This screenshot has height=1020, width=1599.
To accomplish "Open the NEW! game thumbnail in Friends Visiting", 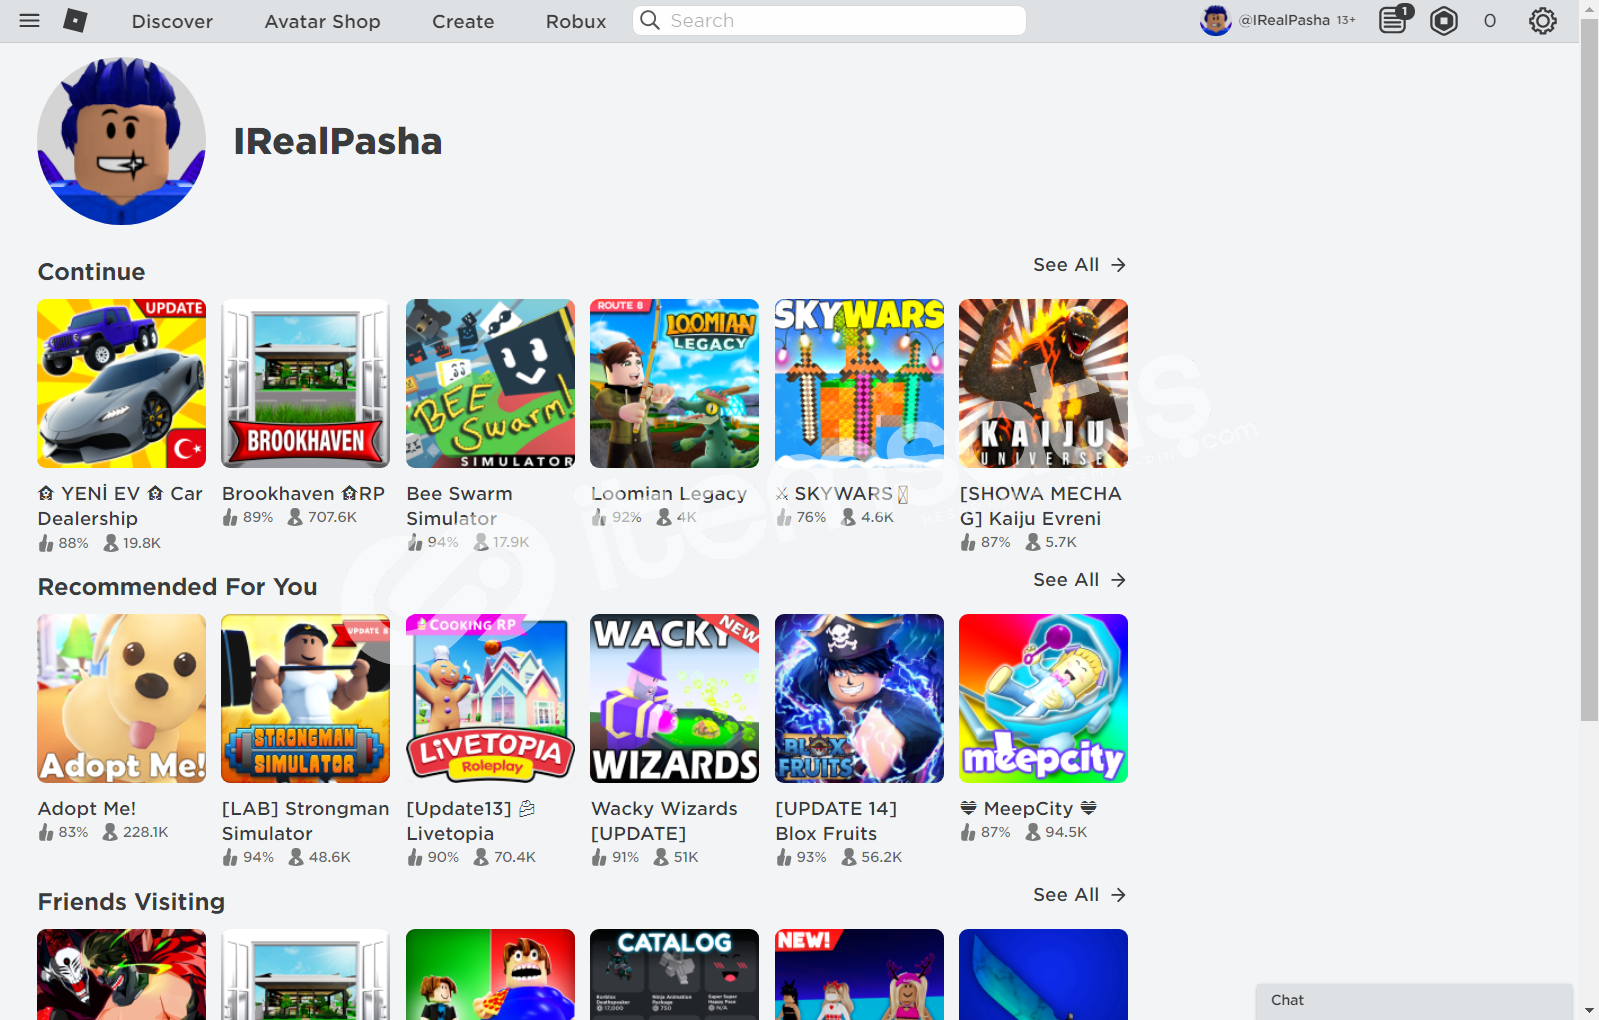I will pos(859,975).
